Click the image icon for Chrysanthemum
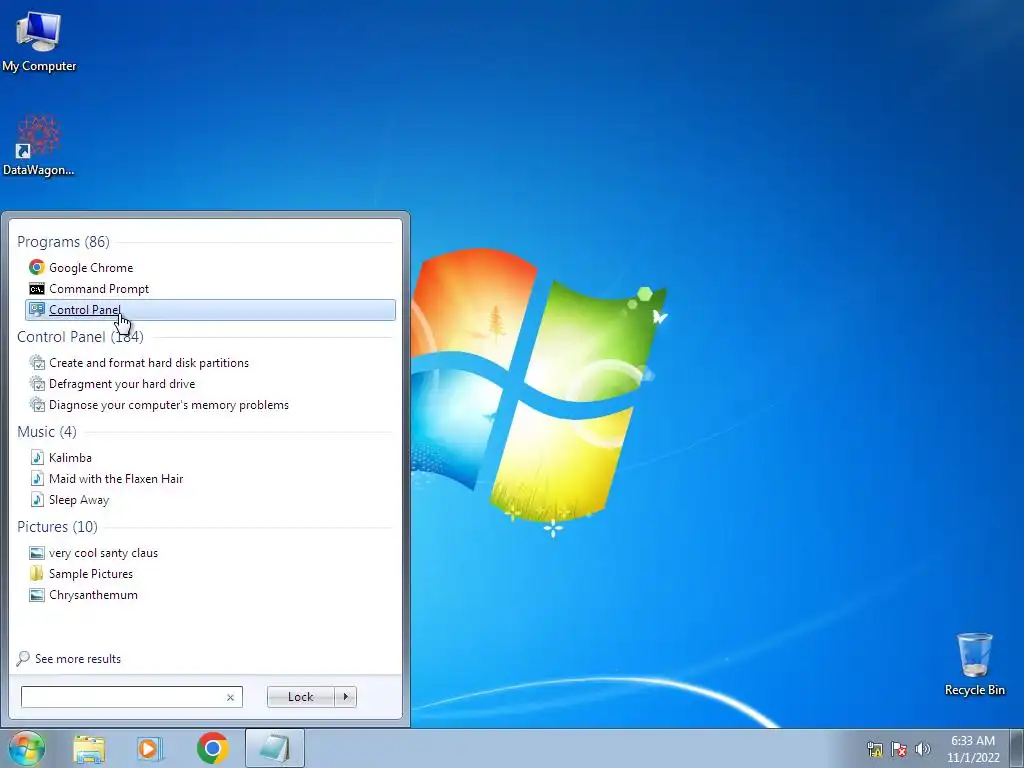The image size is (1024, 768). point(37,595)
